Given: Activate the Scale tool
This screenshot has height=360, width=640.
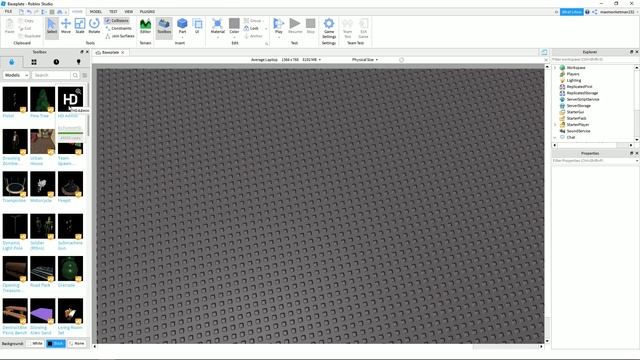Looking at the screenshot, I should pos(80,26).
